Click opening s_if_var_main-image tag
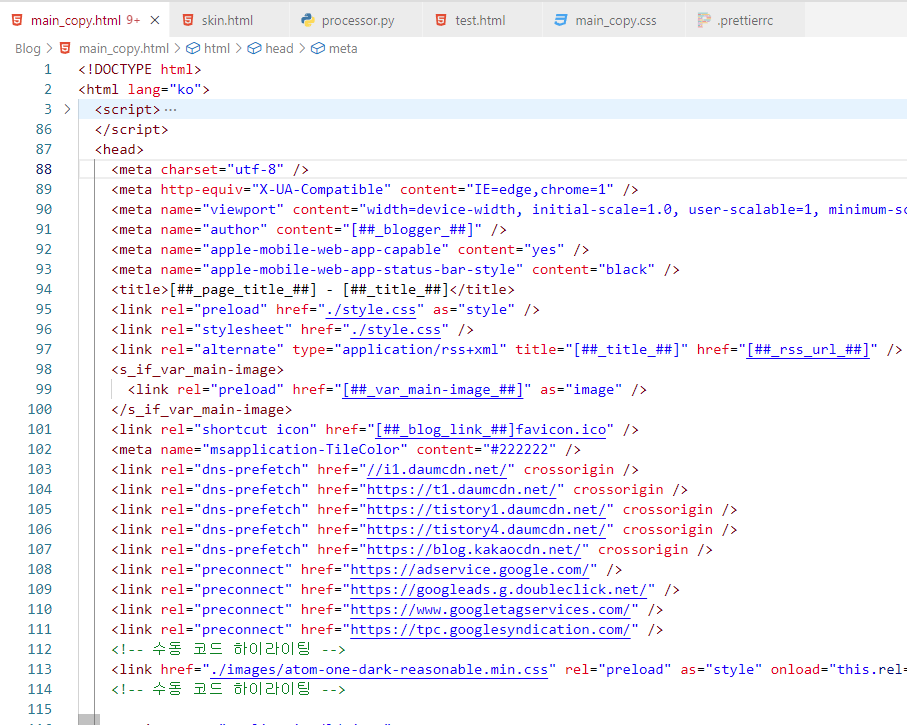Image resolution: width=907 pixels, height=725 pixels. [x=197, y=369]
